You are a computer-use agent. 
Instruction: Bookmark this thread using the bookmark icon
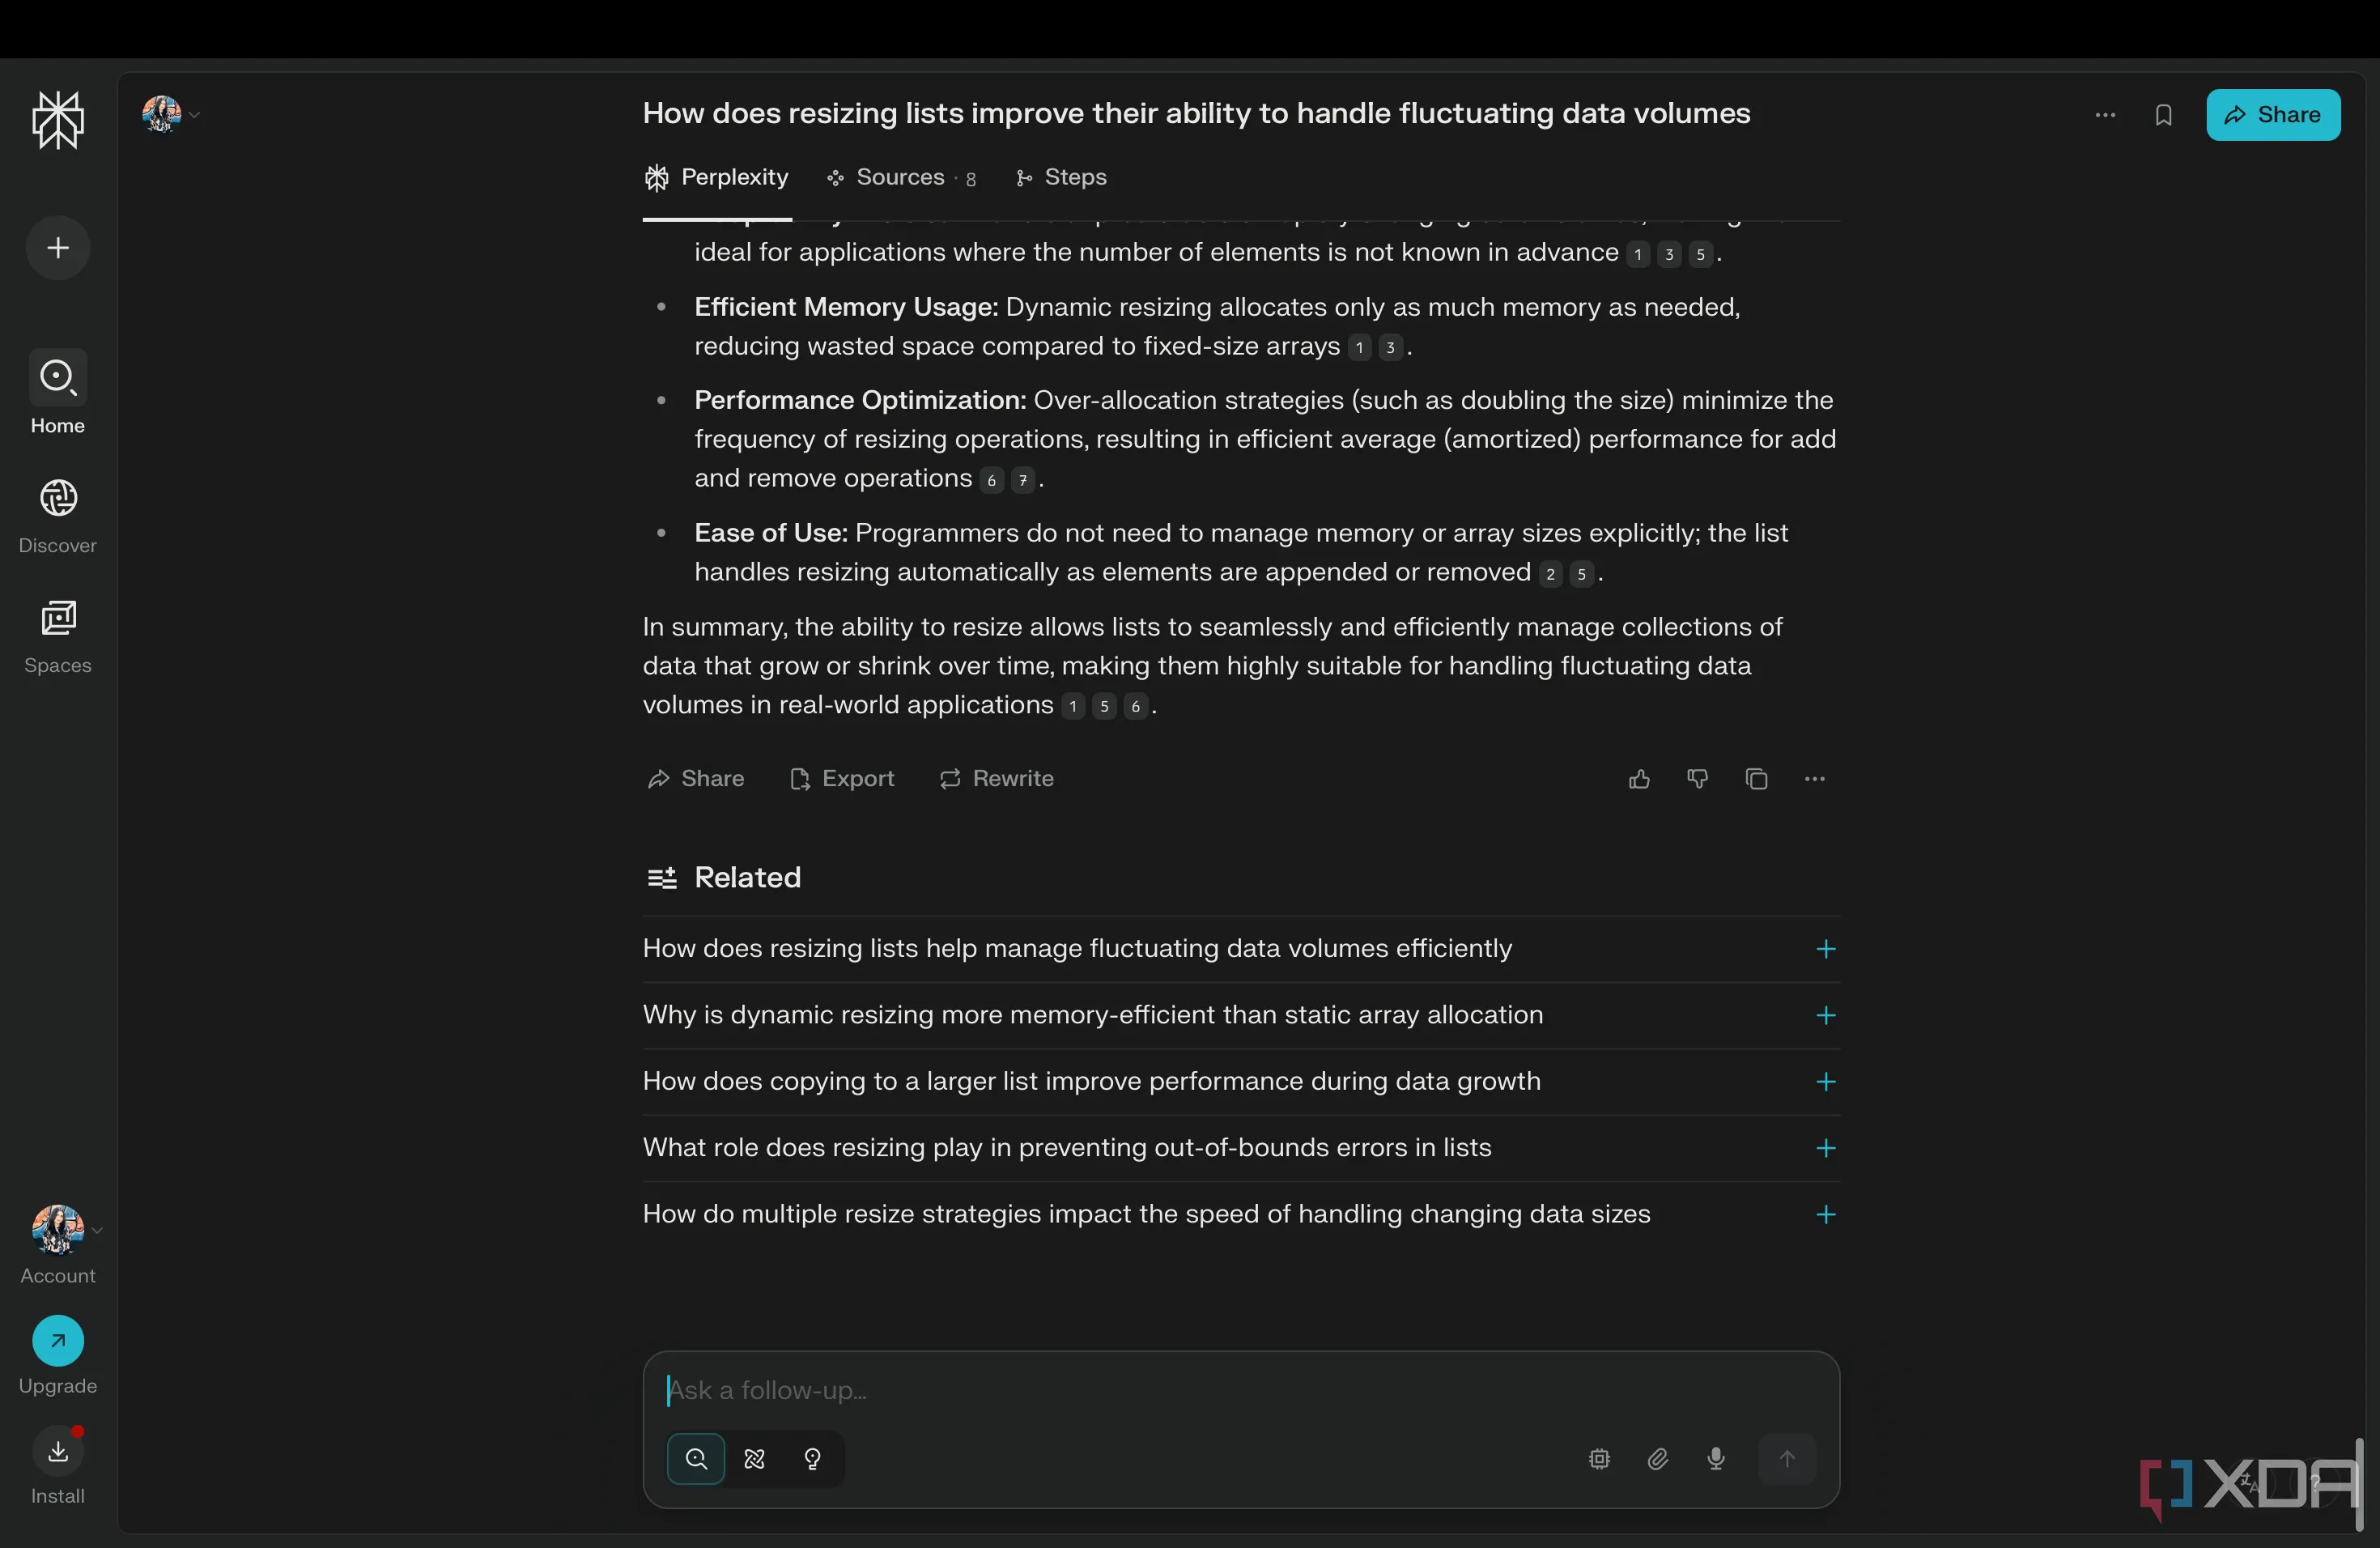click(2163, 115)
